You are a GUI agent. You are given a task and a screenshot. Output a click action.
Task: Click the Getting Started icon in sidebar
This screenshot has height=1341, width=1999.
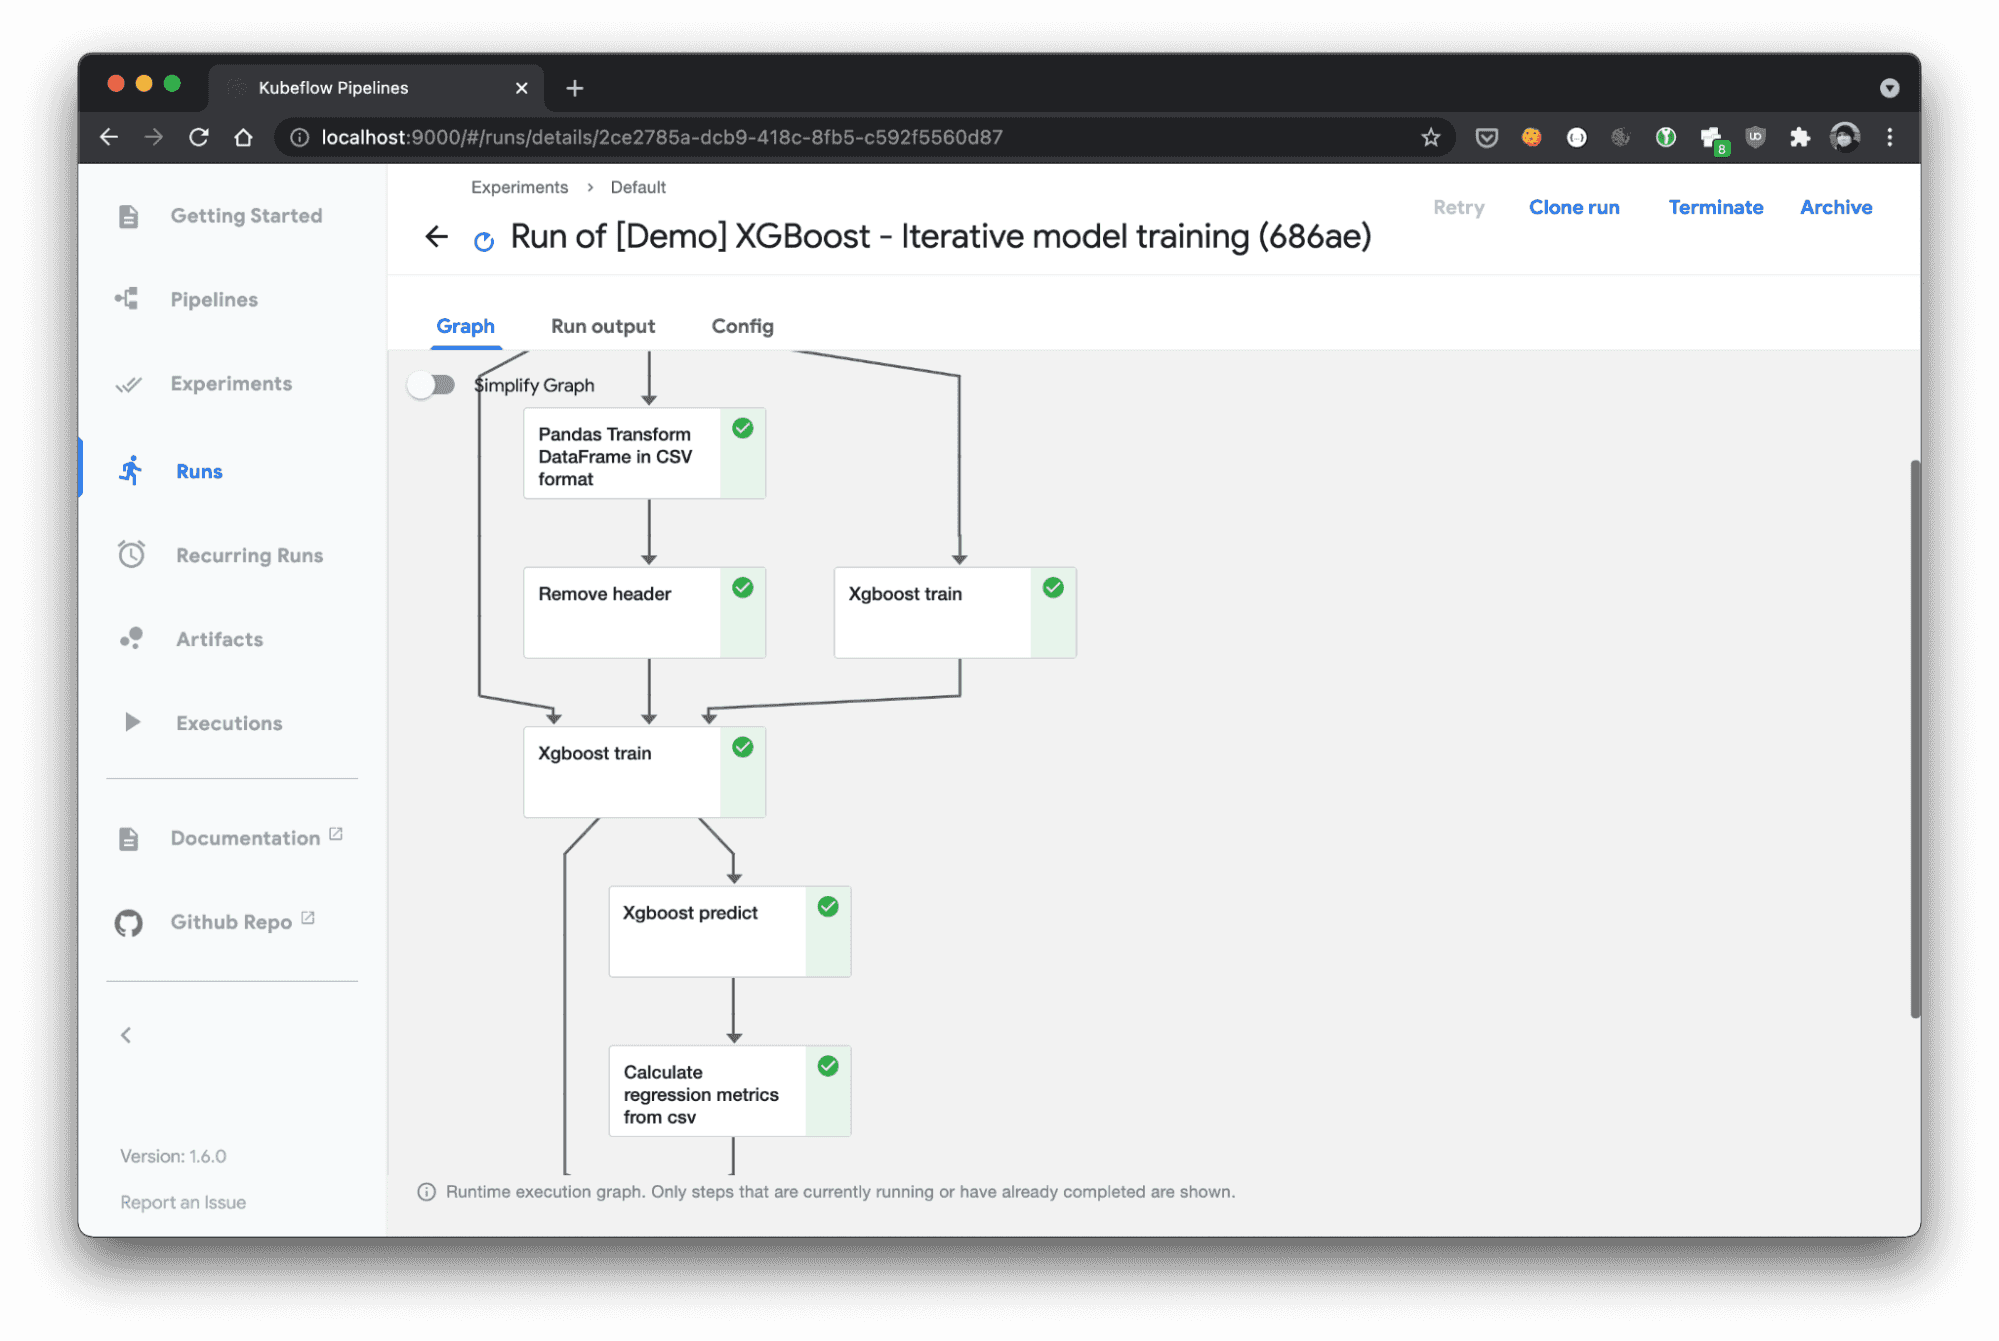[x=129, y=214]
